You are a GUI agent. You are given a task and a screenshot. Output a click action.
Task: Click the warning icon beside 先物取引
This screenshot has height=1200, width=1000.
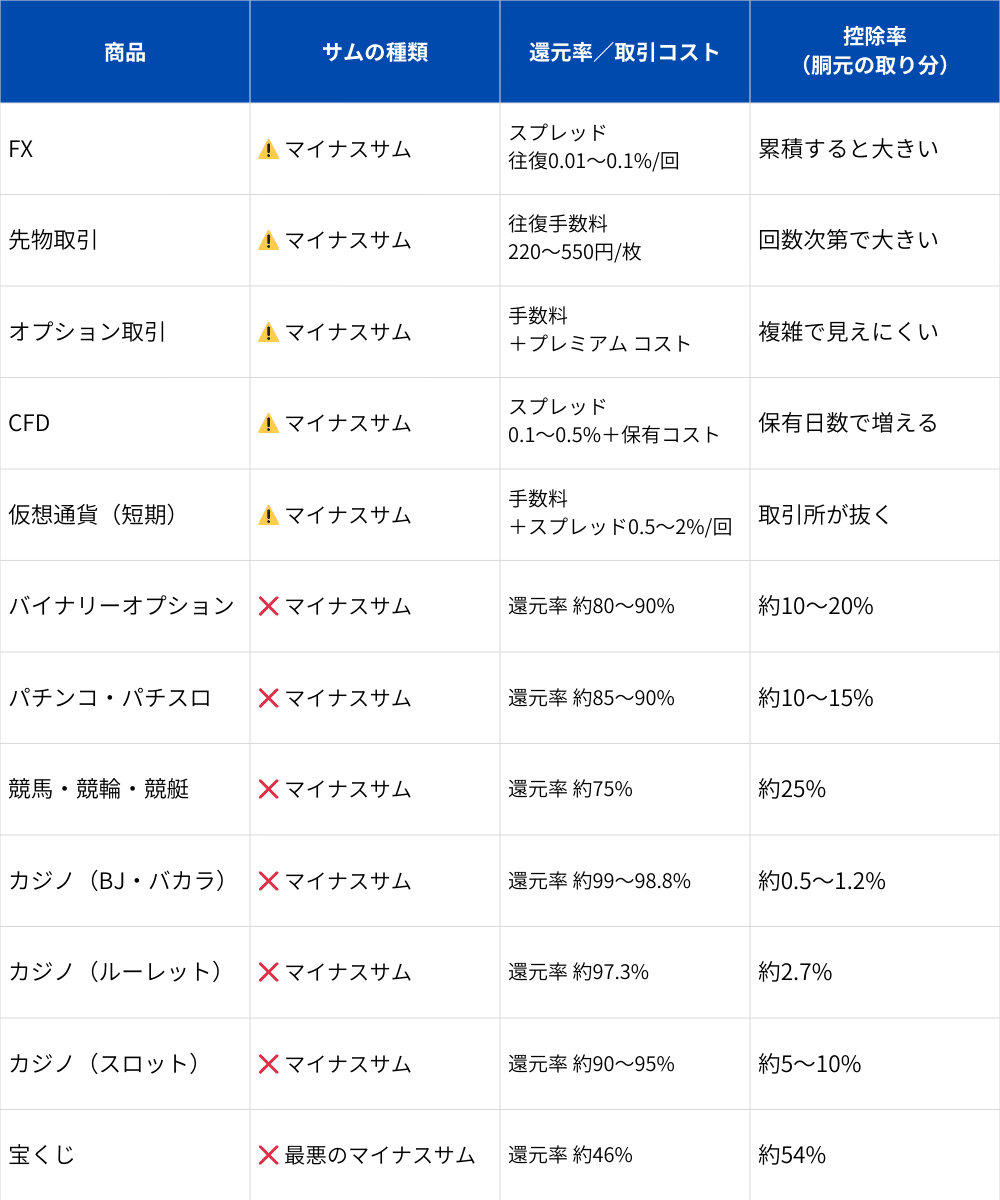click(x=268, y=240)
